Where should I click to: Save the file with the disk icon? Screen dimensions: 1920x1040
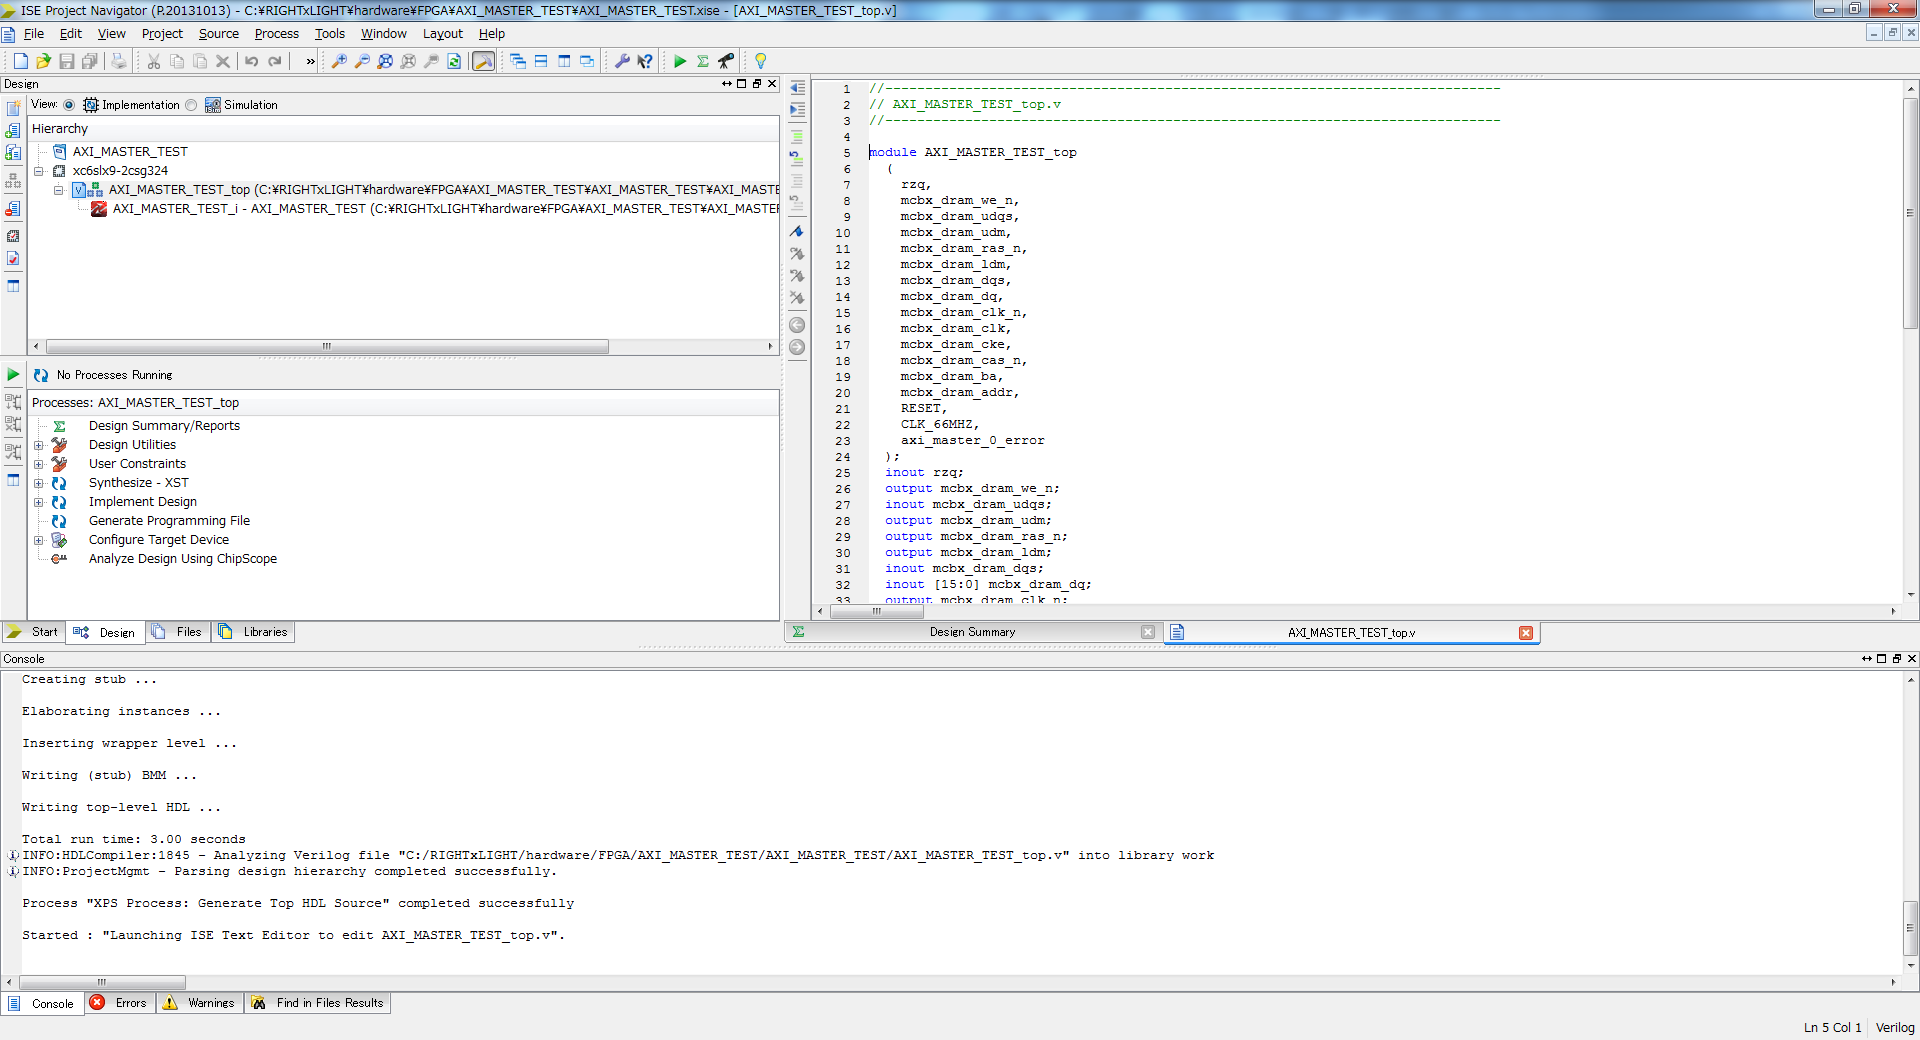tap(67, 61)
